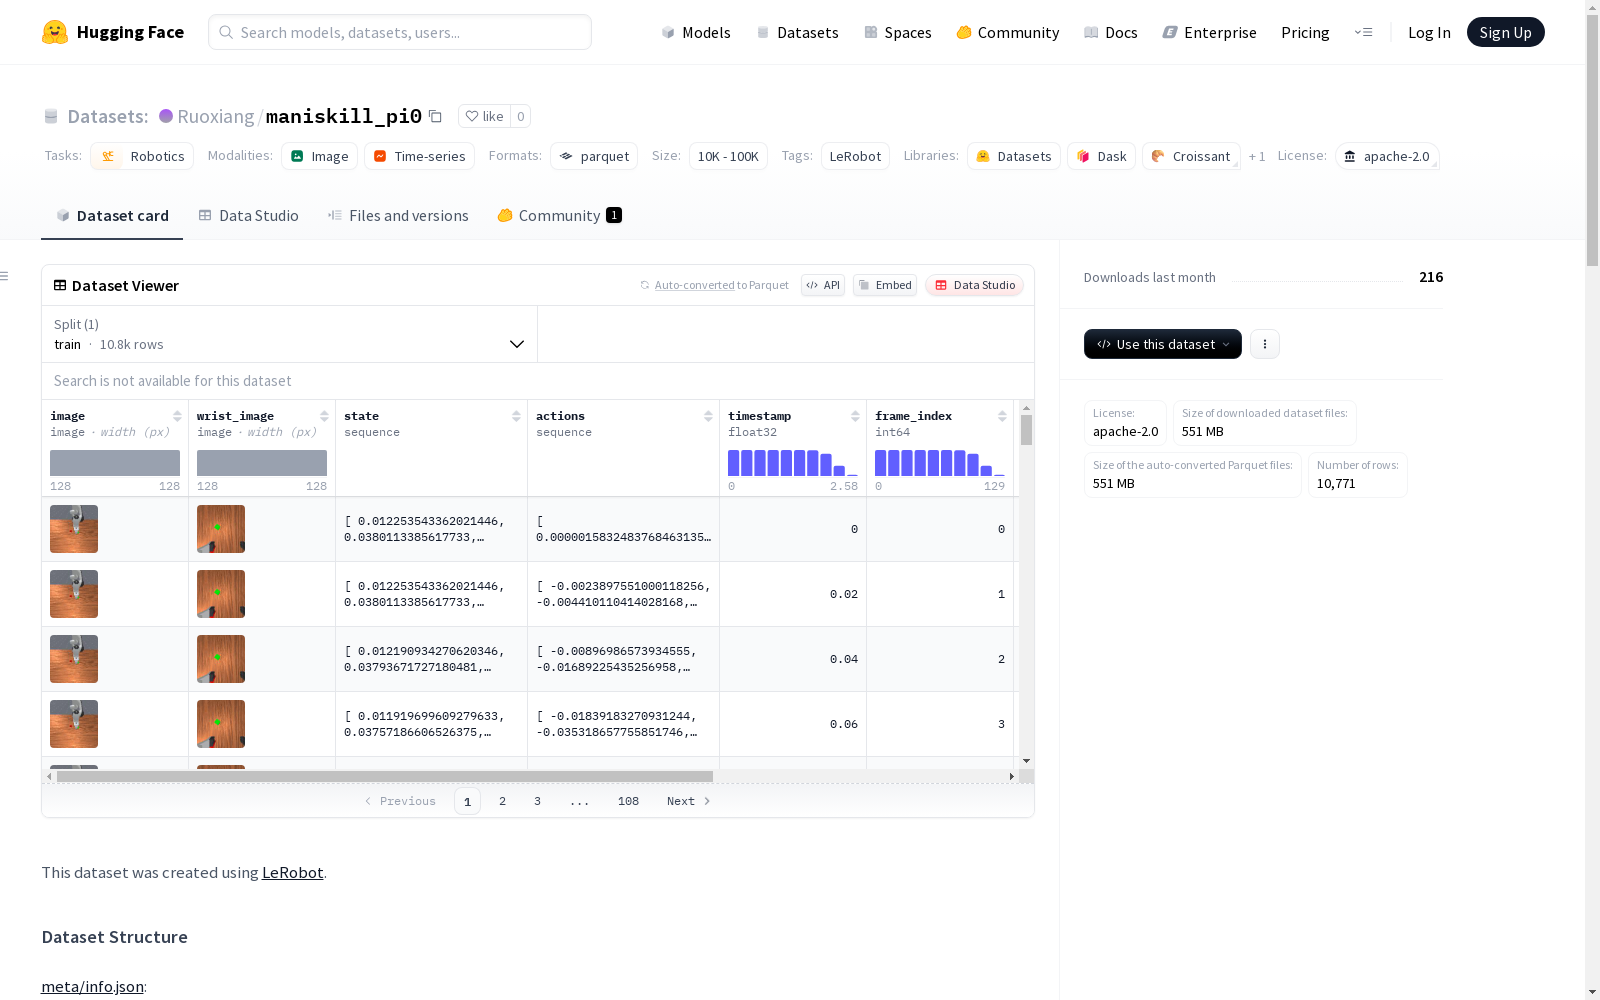The height and width of the screenshot is (1000, 1600).
Task: Expand the Croissant library dropdown
Action: click(x=1192, y=156)
